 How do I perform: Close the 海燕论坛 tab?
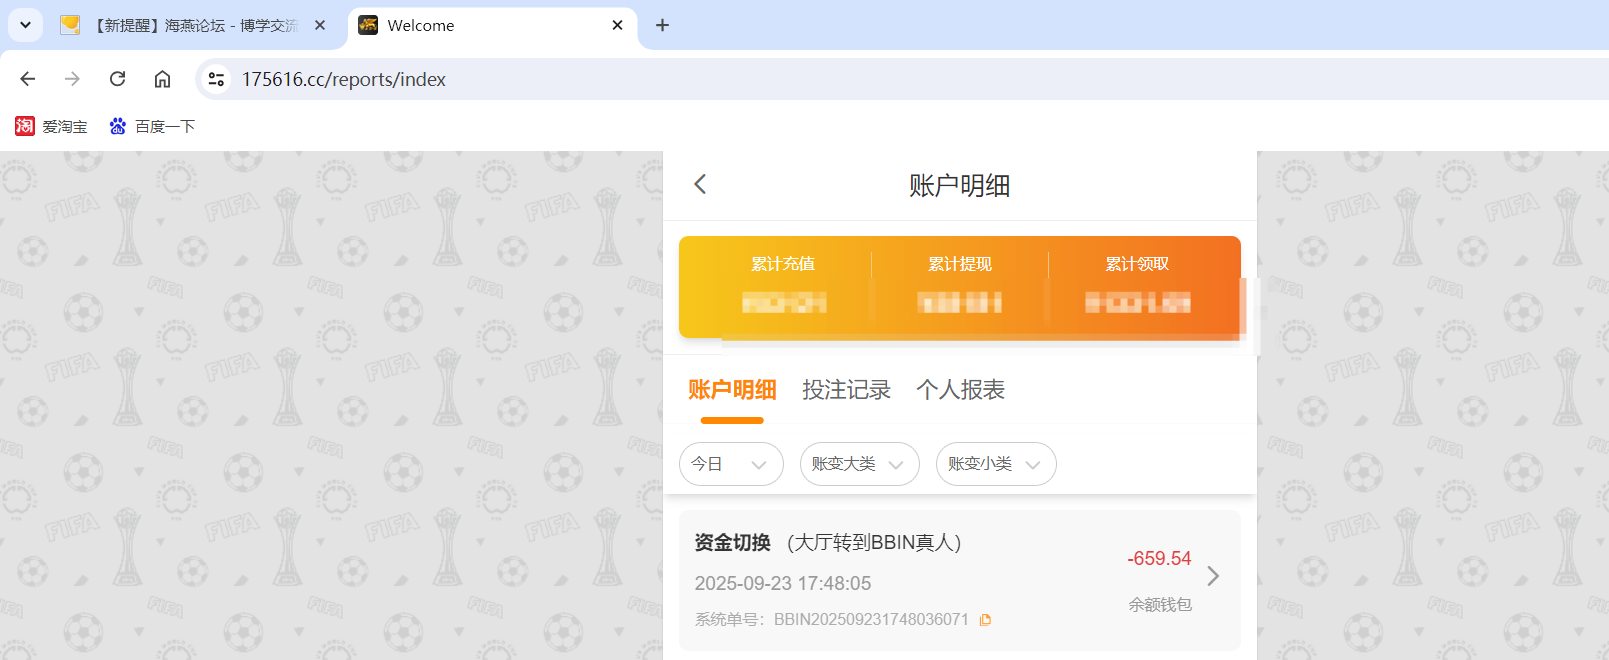click(320, 25)
